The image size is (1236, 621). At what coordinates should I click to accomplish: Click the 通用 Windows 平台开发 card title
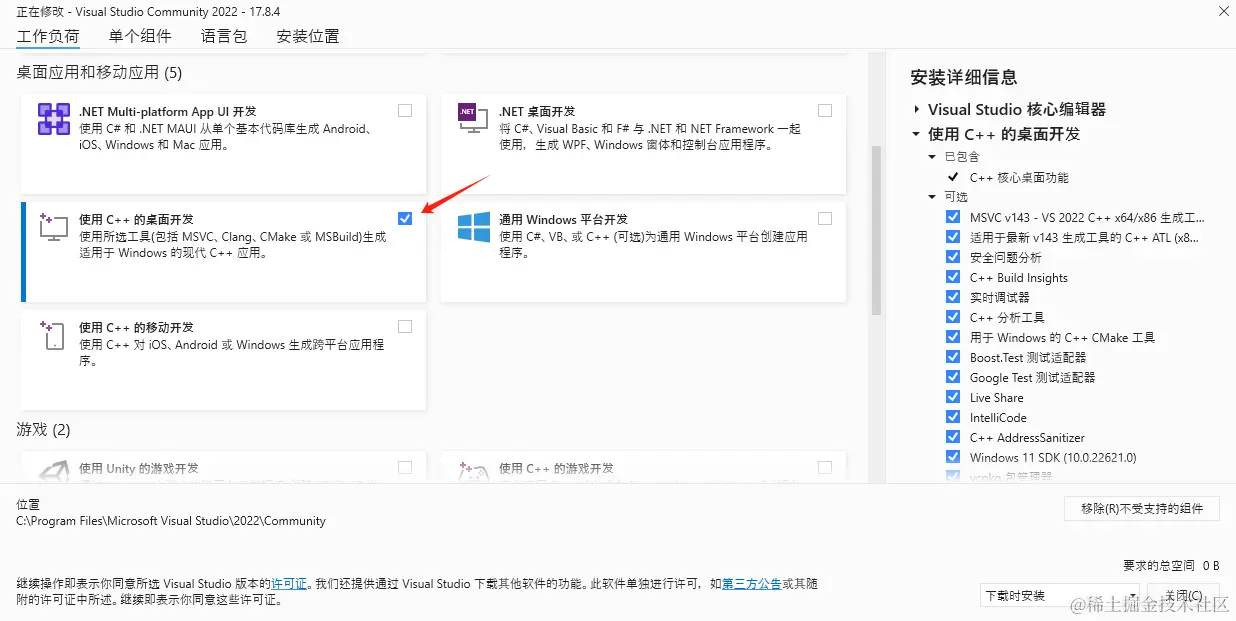(563, 219)
